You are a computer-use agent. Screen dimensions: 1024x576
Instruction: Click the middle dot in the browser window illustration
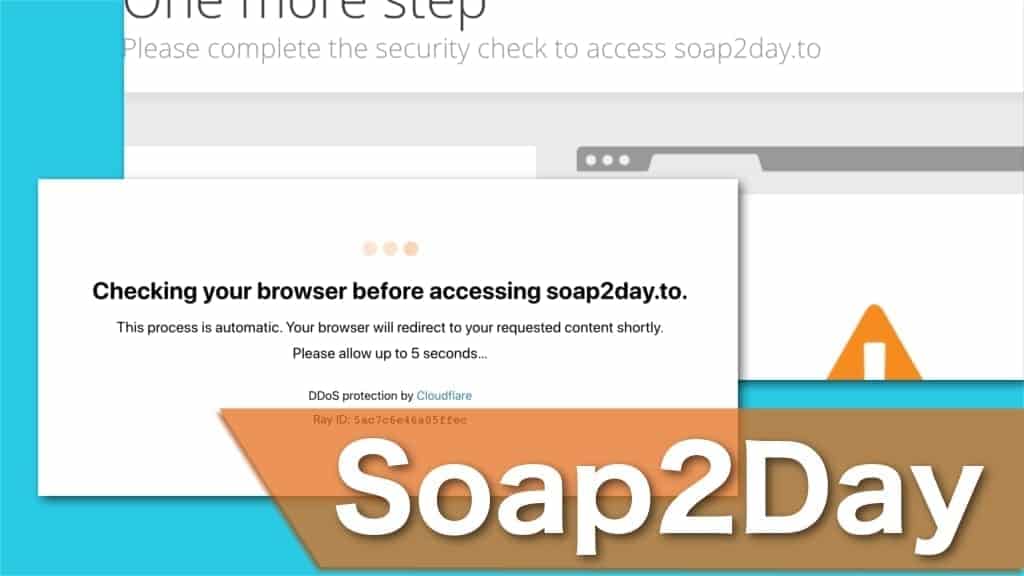point(607,160)
